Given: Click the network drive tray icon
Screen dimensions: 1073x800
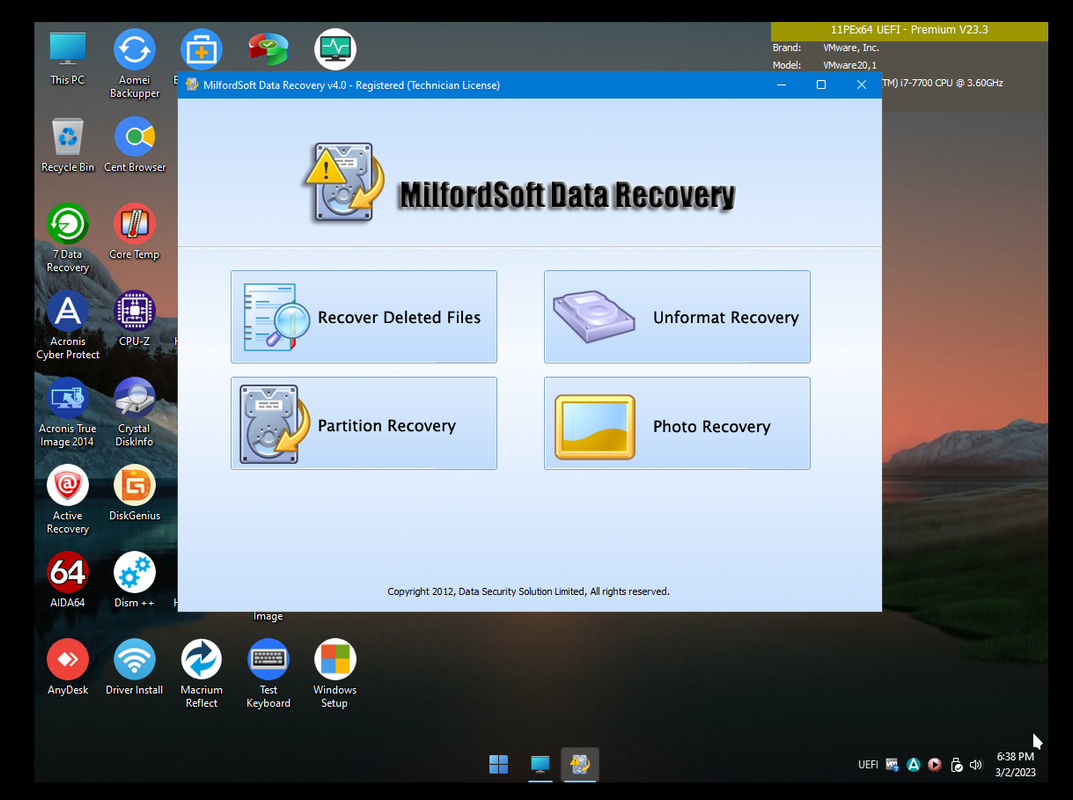Looking at the screenshot, I should (892, 764).
